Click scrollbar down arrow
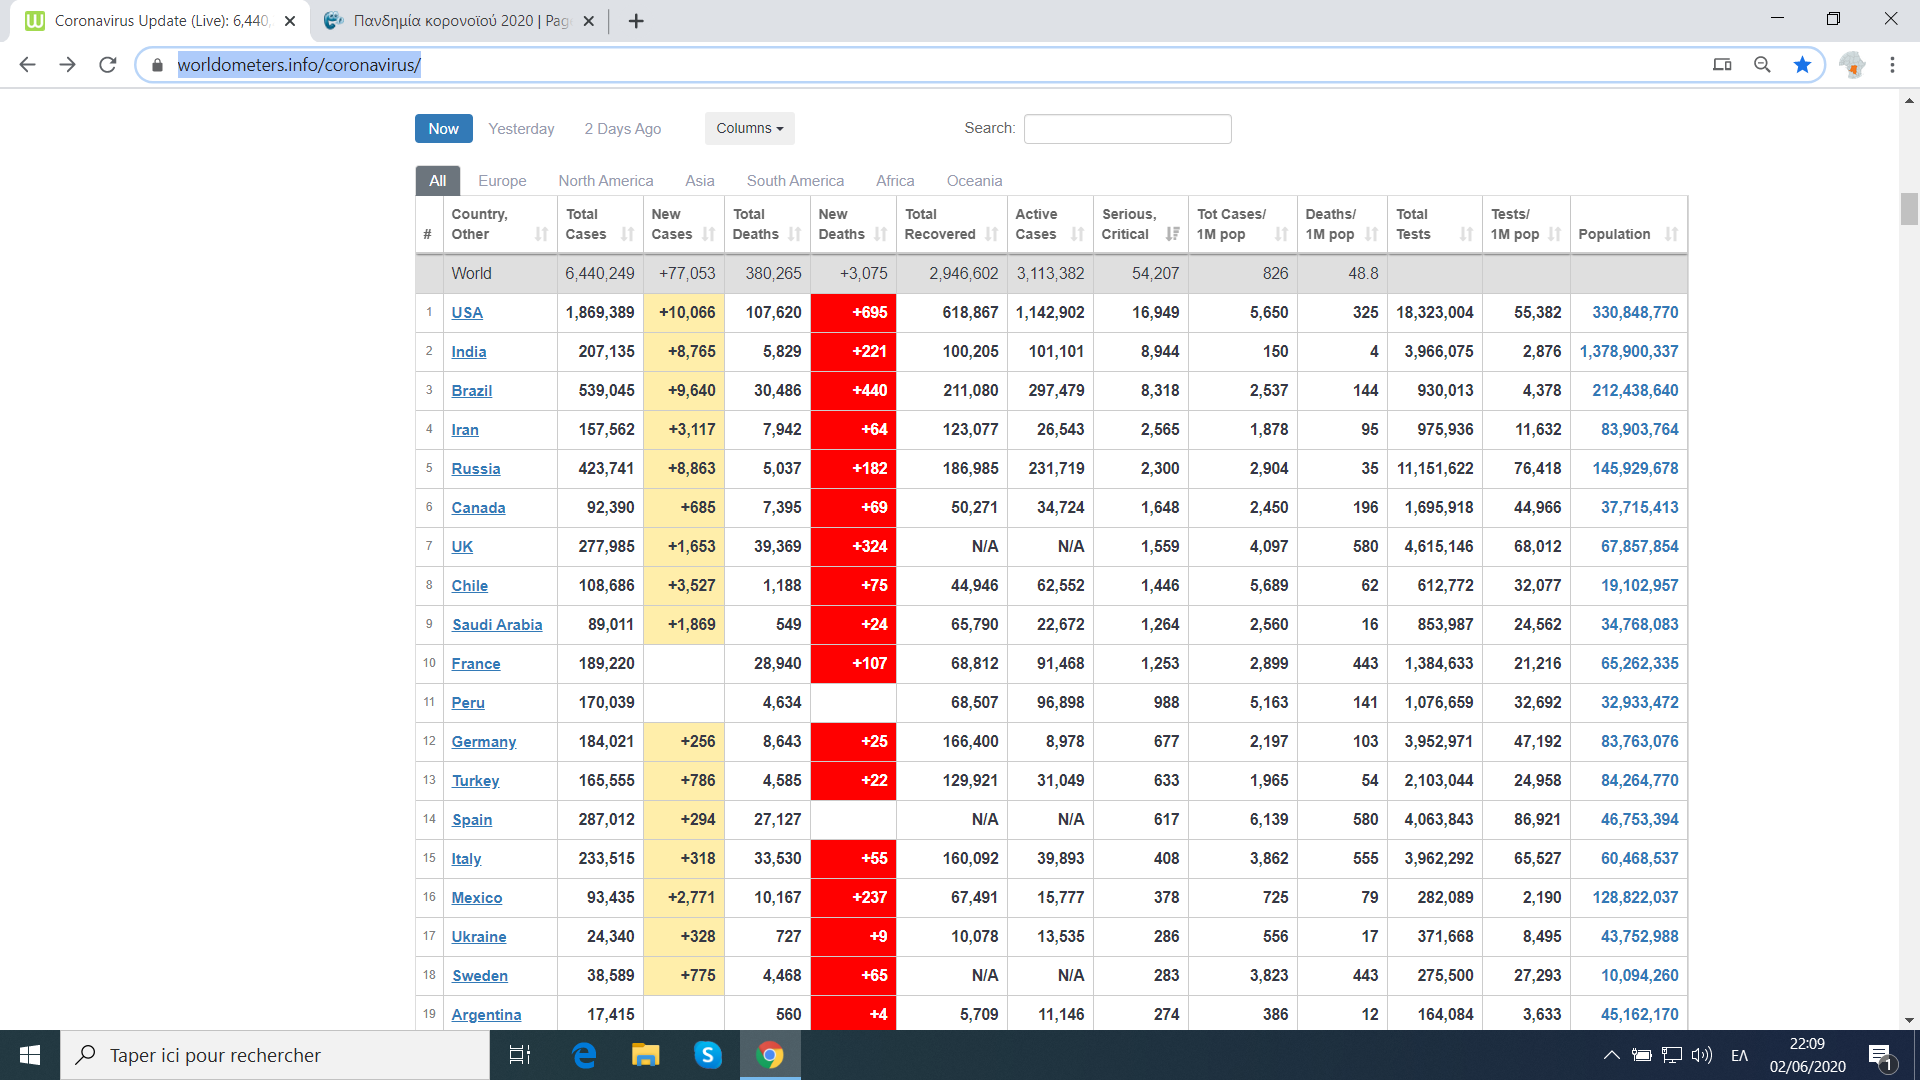Screen dimensions: 1920x1080 1909,1021
